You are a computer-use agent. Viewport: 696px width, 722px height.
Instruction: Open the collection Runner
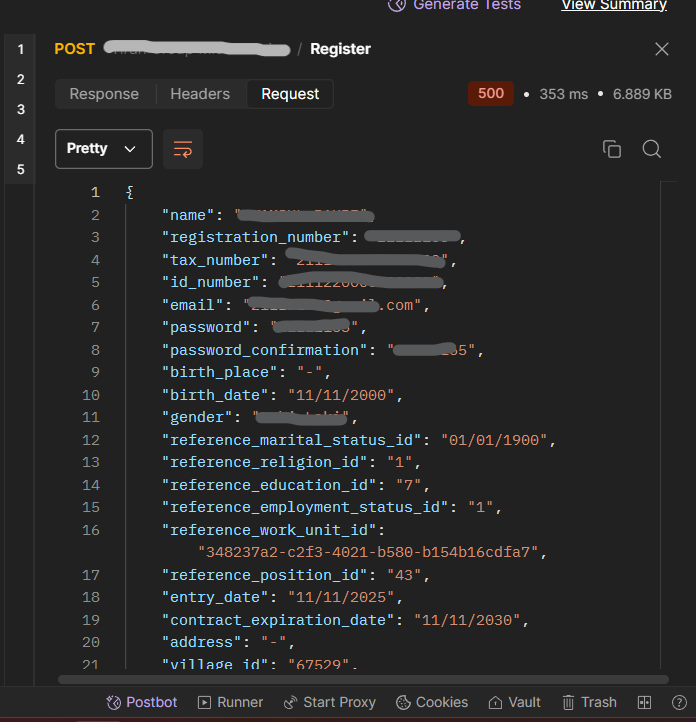coord(230,702)
